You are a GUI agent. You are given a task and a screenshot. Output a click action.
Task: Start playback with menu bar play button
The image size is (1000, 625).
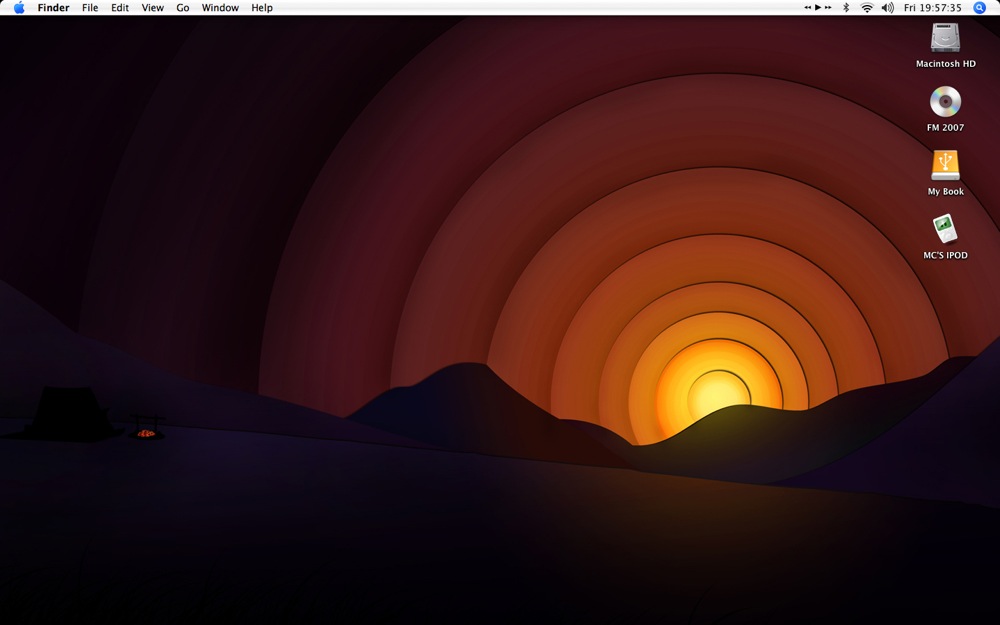click(818, 8)
